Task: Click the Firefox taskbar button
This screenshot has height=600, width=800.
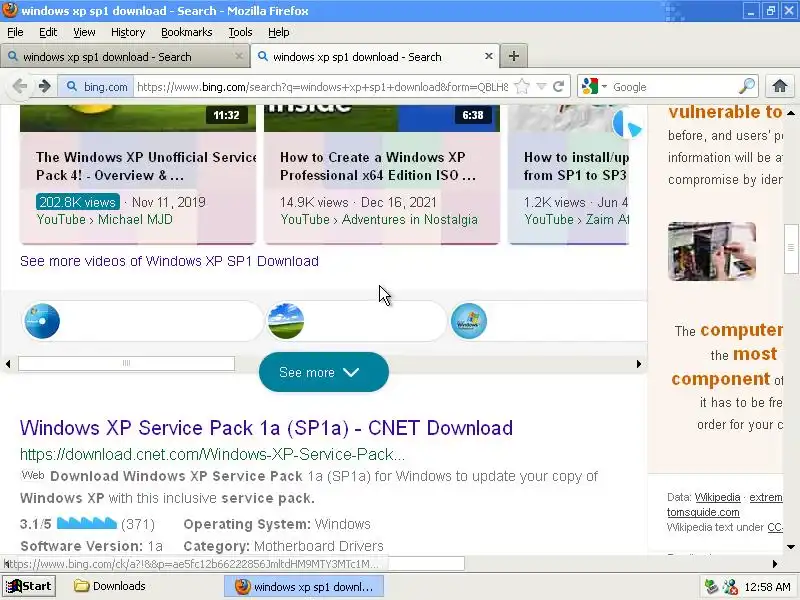Action: (x=304, y=586)
